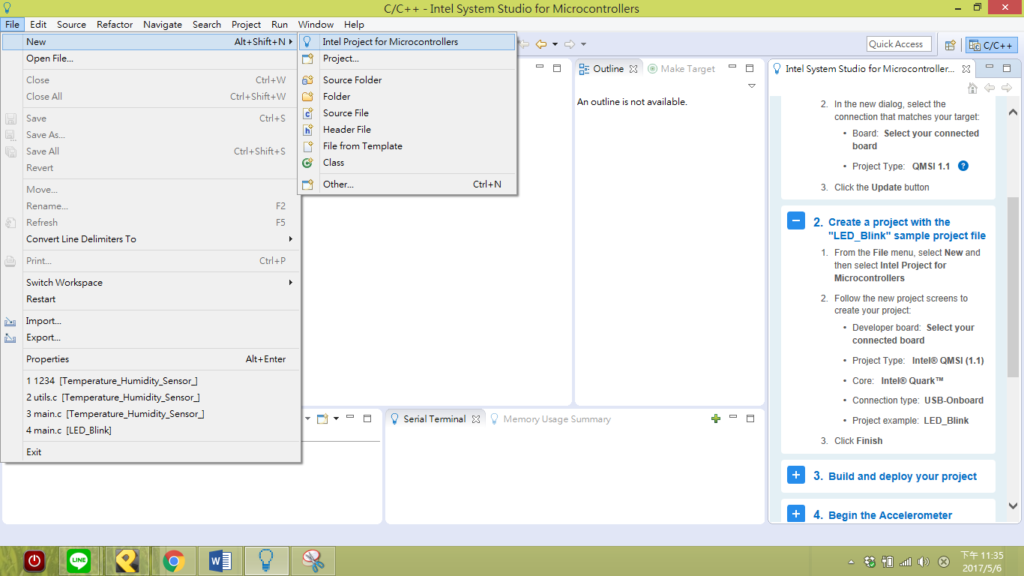The height and width of the screenshot is (576, 1024).
Task: Open the Edit menu
Action: pyautogui.click(x=38, y=24)
